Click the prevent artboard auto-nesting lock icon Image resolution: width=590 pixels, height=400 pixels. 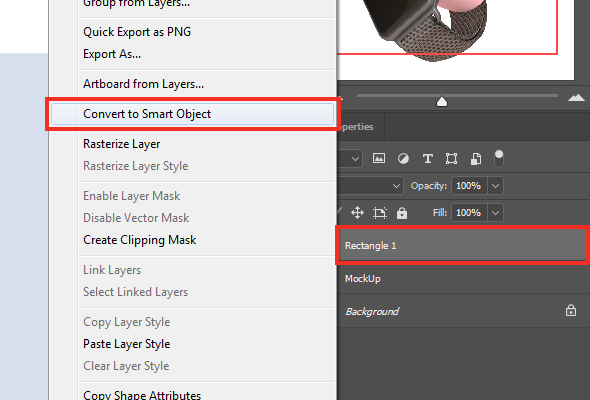tap(380, 213)
